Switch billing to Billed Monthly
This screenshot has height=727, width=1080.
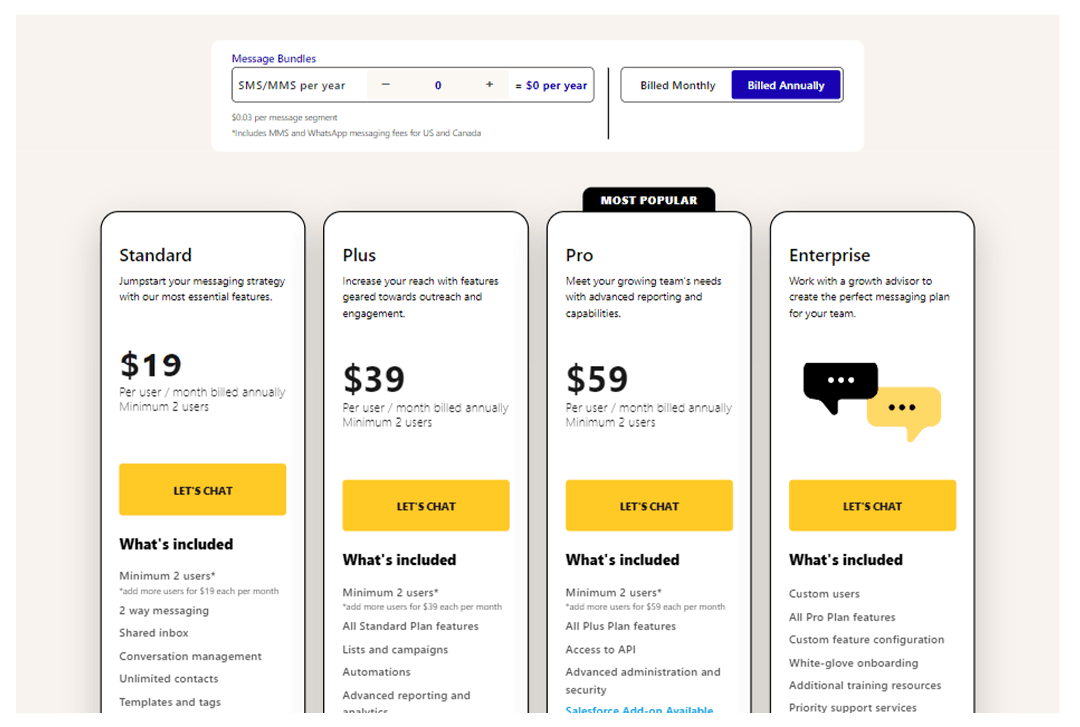676,85
